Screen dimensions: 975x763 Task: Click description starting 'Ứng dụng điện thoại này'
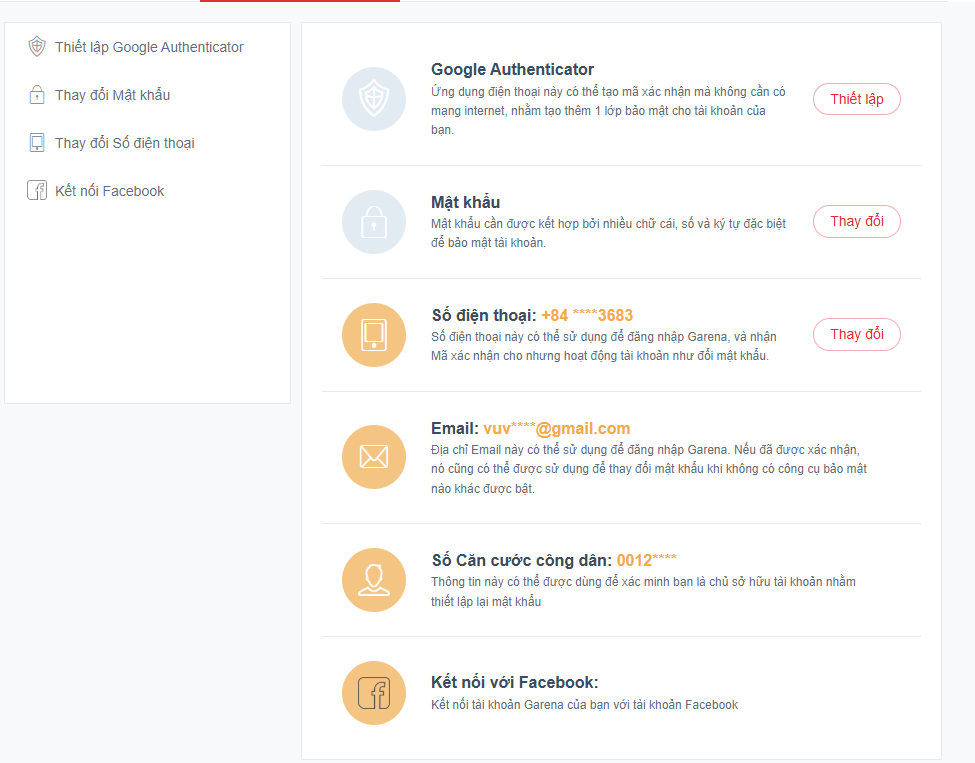click(x=608, y=111)
